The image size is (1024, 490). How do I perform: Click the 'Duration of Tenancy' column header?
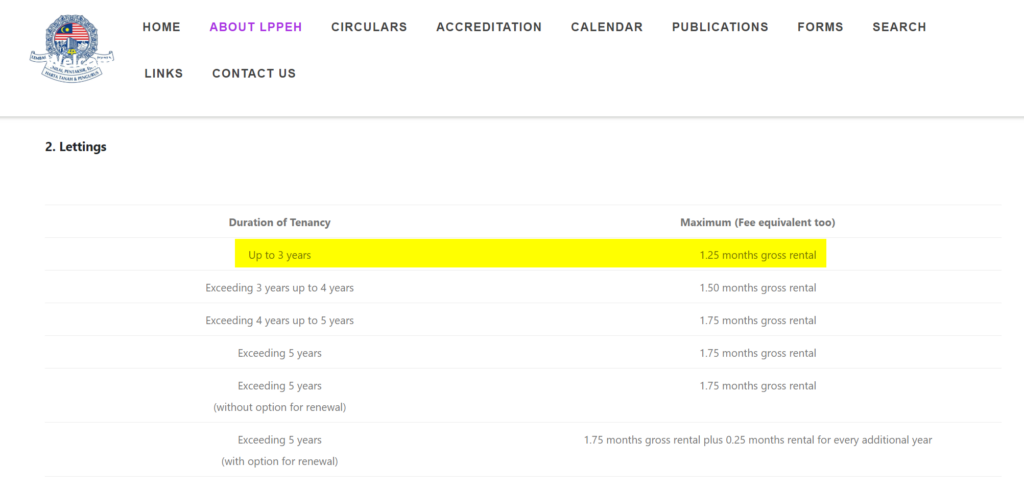[279, 222]
